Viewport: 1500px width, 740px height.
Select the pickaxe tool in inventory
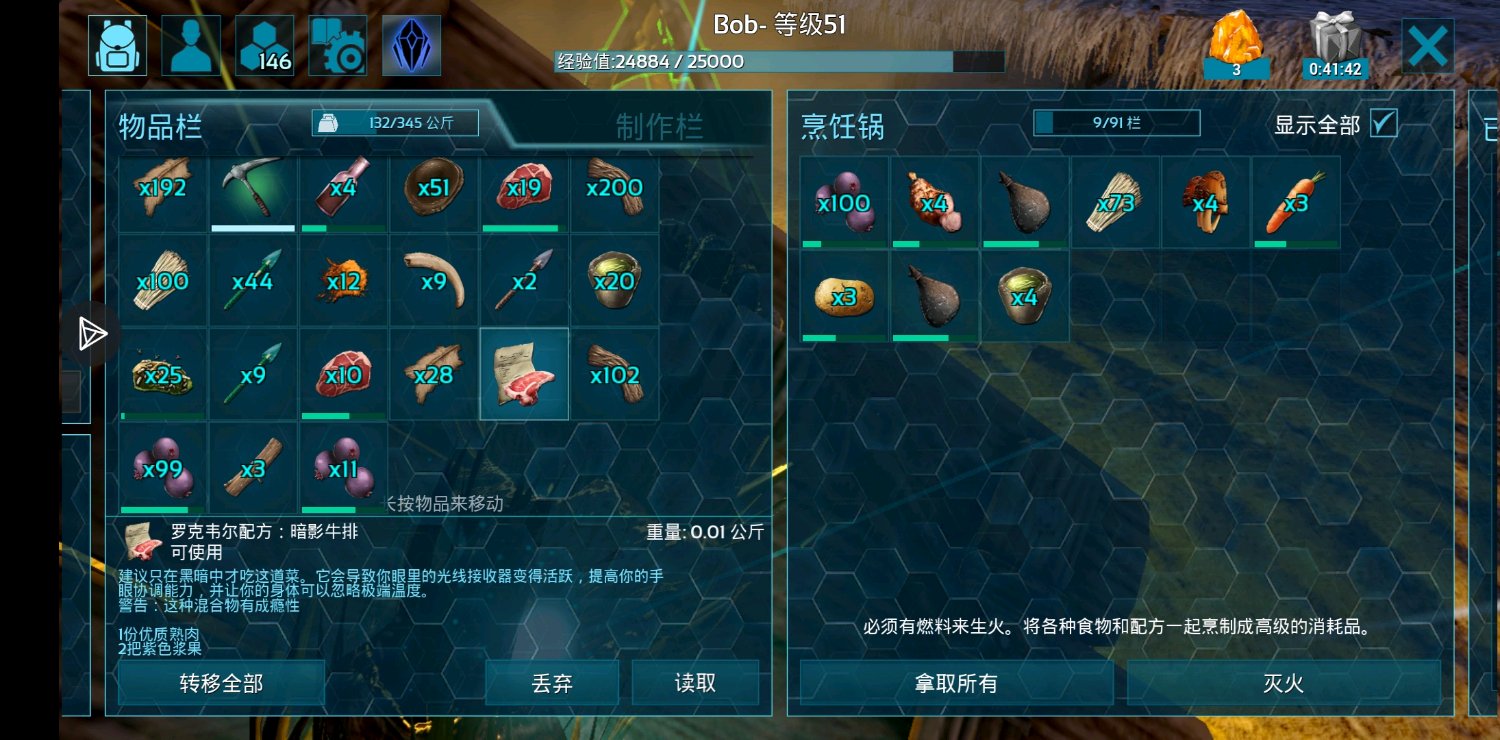coord(254,193)
